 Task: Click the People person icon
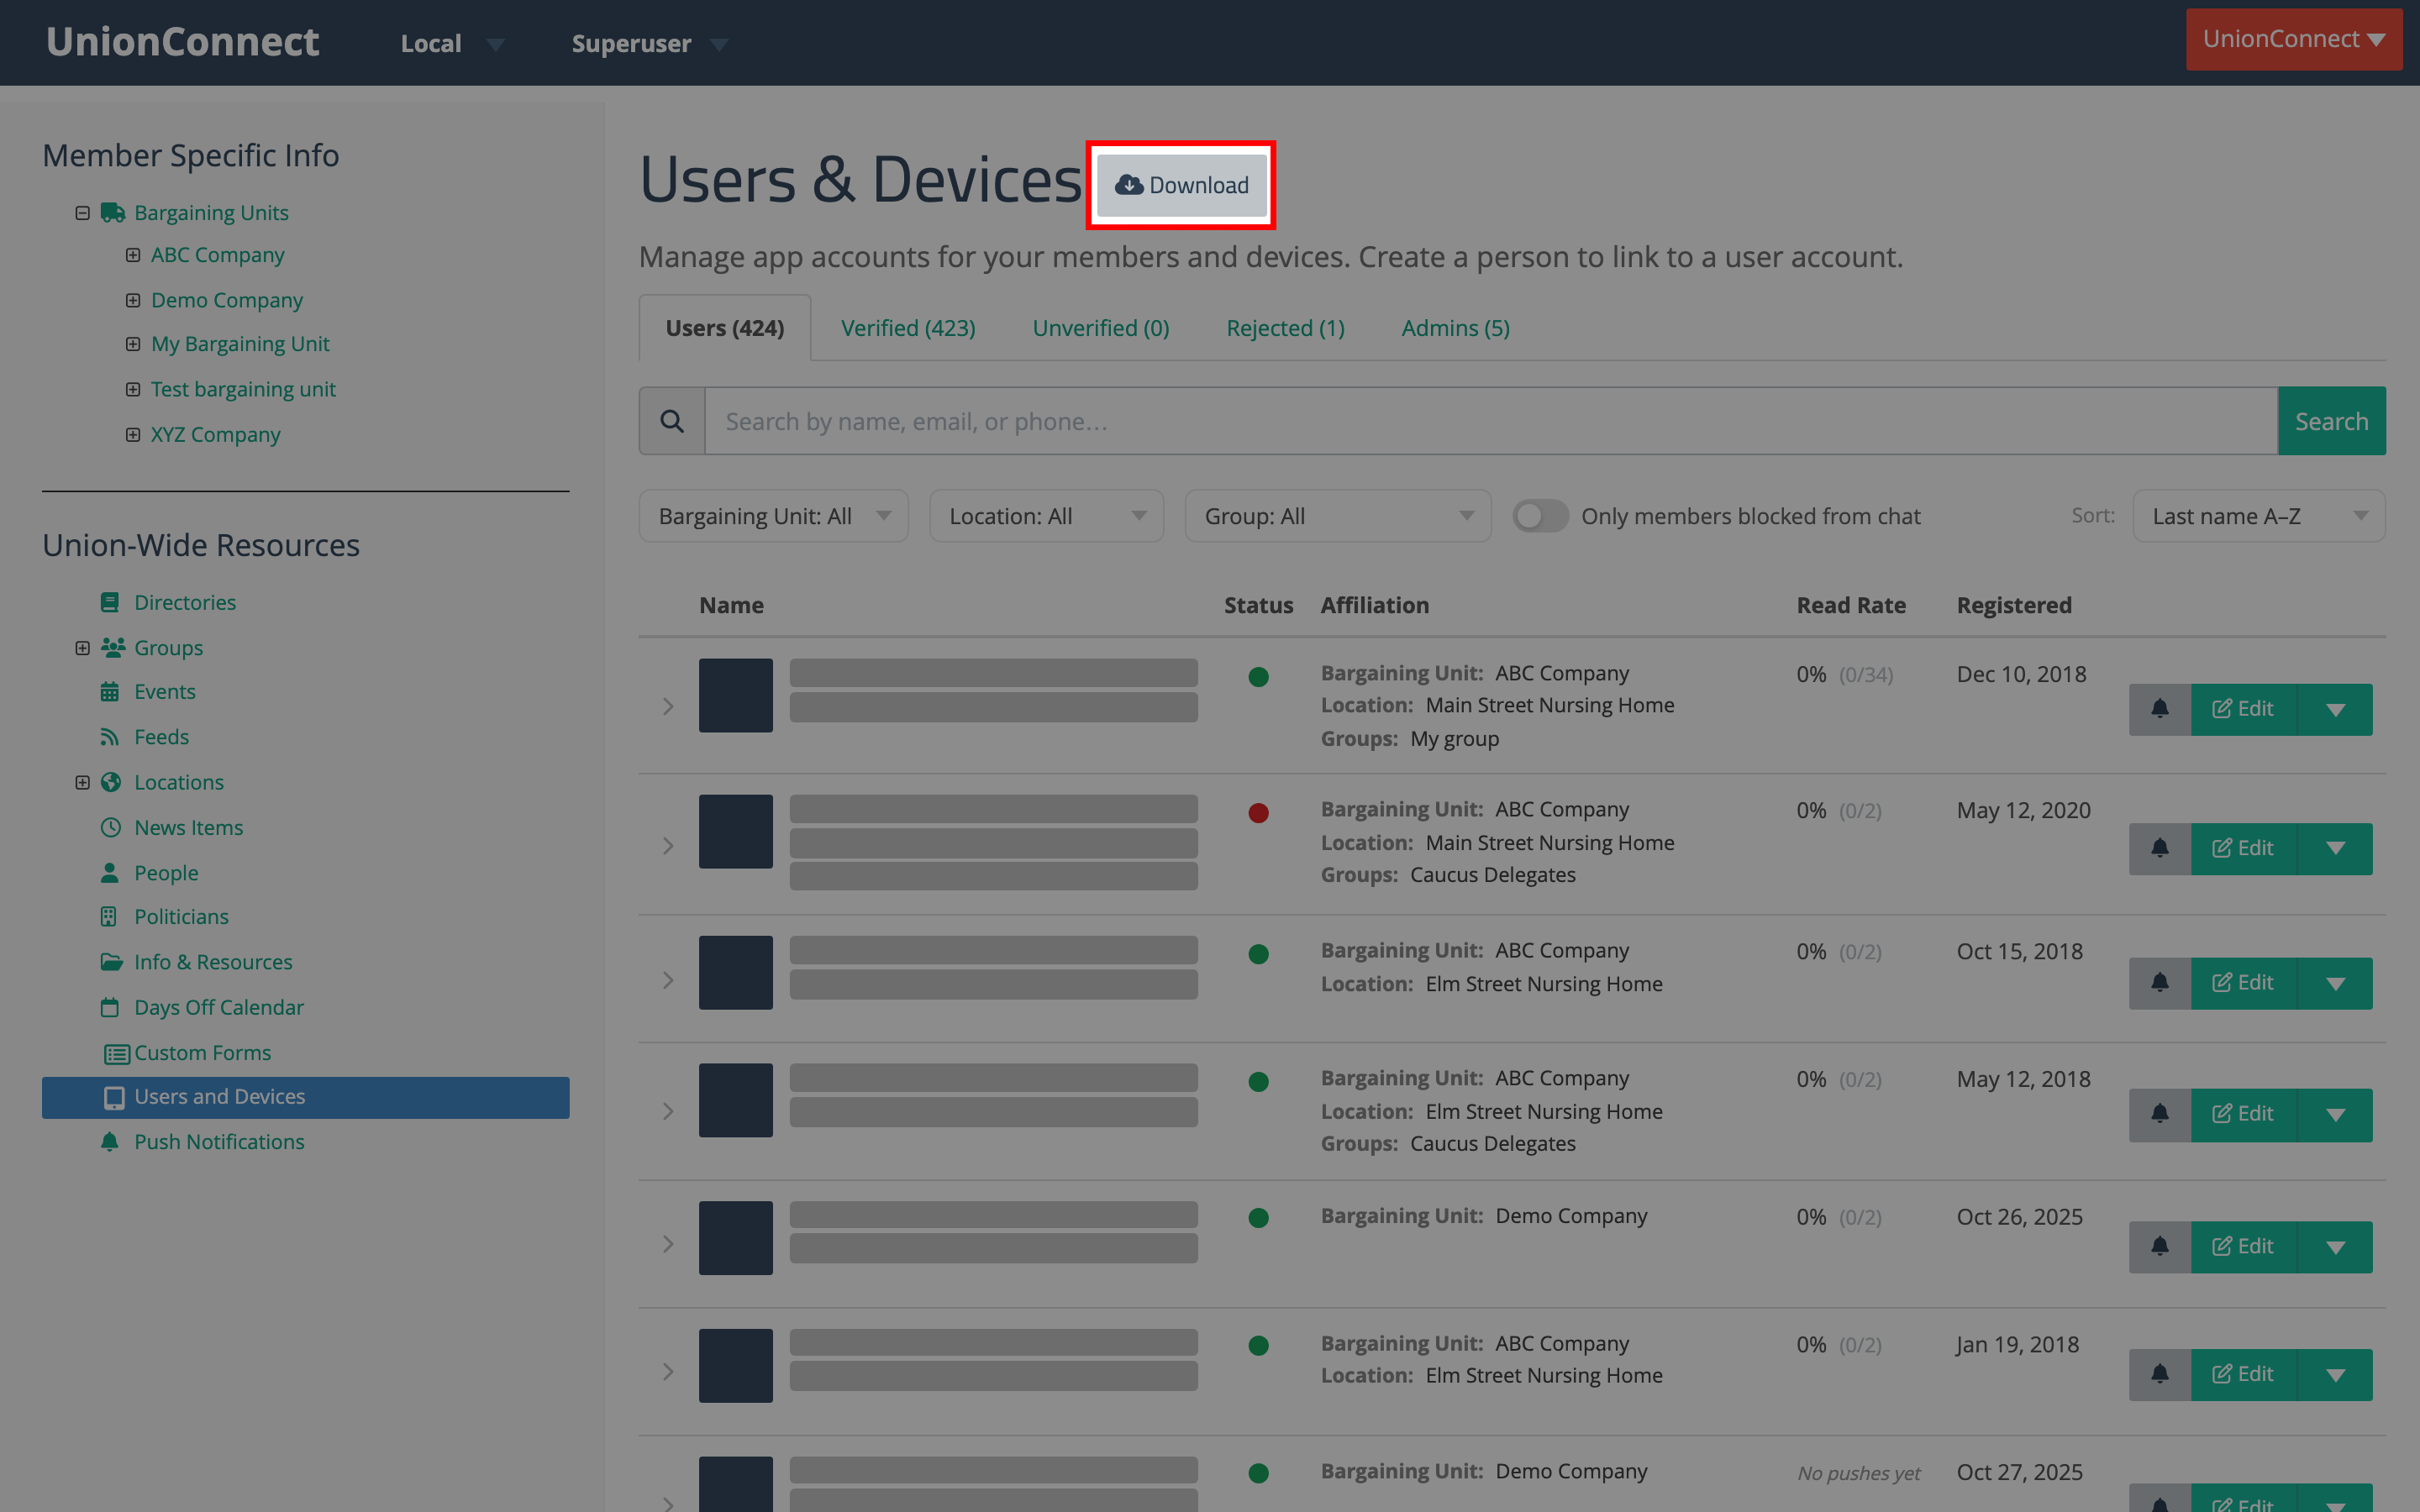(x=110, y=873)
